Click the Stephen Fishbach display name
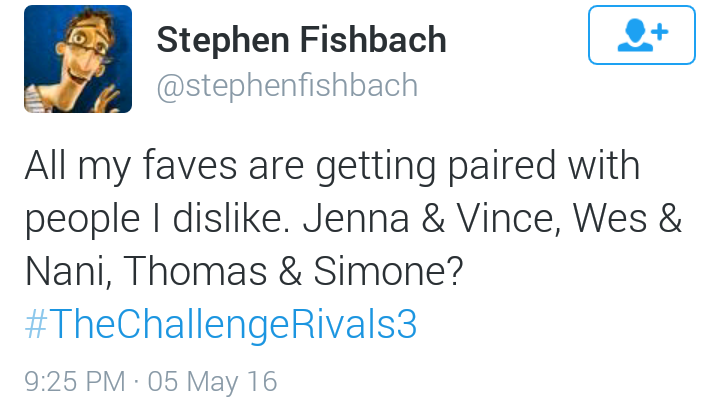Viewport: 720px width, 419px height. pos(301,40)
